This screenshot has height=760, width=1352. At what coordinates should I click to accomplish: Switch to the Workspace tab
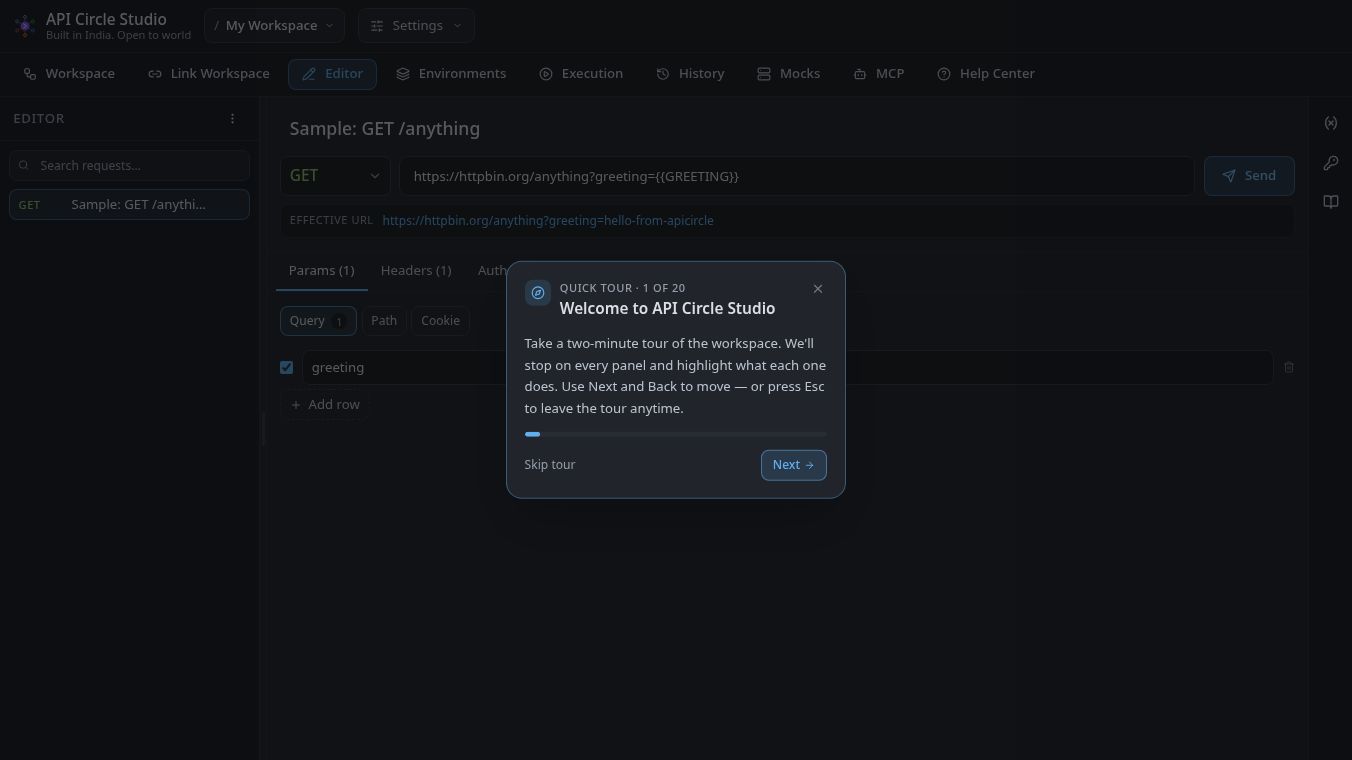point(69,74)
